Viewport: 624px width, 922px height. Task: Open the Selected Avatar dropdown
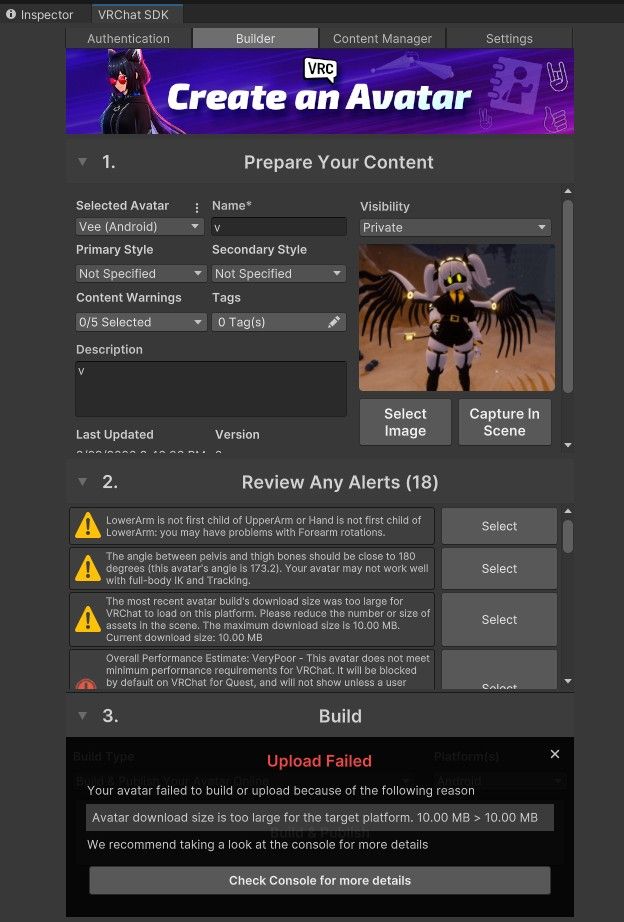click(x=139, y=226)
